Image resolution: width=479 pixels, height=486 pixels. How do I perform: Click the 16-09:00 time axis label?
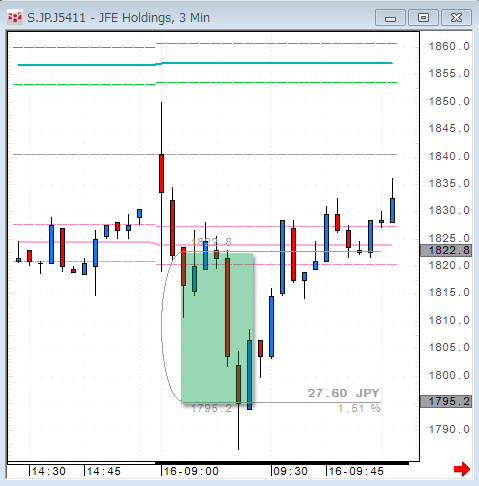pos(191,471)
